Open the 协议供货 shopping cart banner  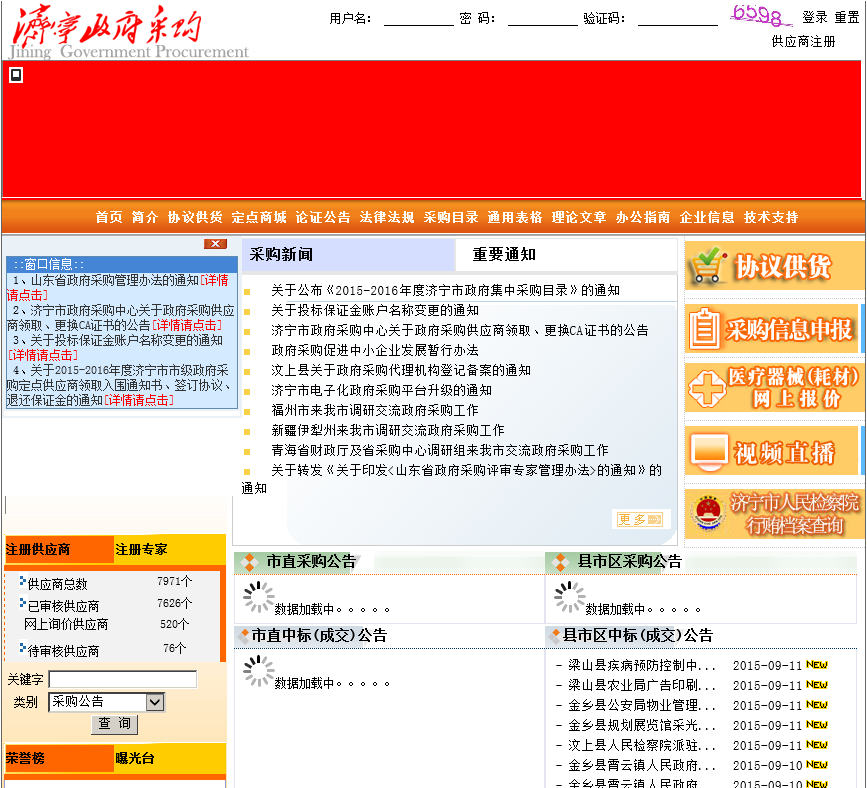[x=773, y=266]
